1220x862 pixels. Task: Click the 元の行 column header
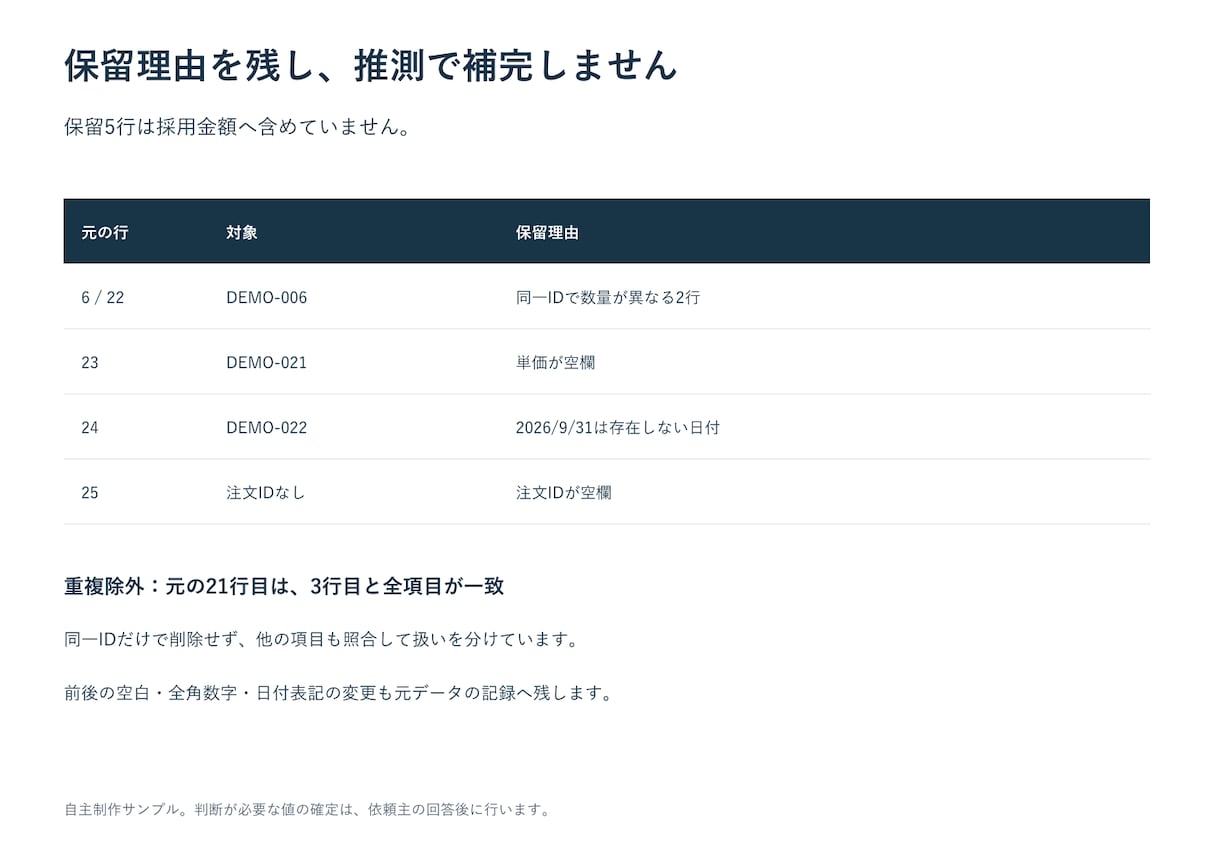click(x=105, y=232)
